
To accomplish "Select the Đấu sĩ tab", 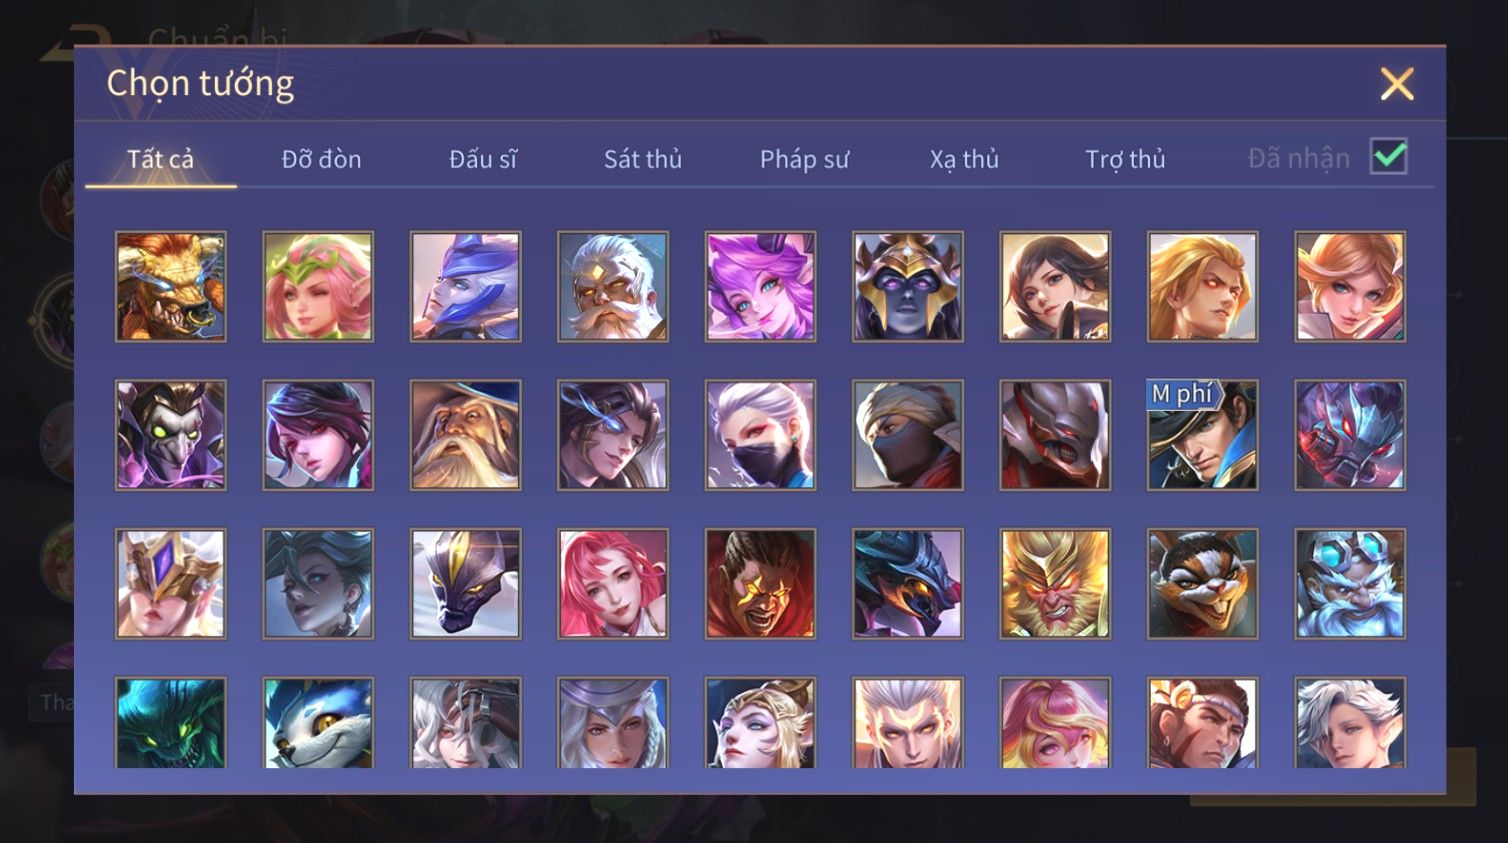I will (x=482, y=159).
